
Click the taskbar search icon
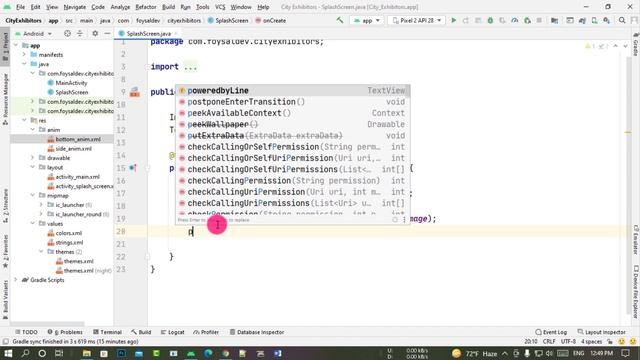click(x=25, y=353)
